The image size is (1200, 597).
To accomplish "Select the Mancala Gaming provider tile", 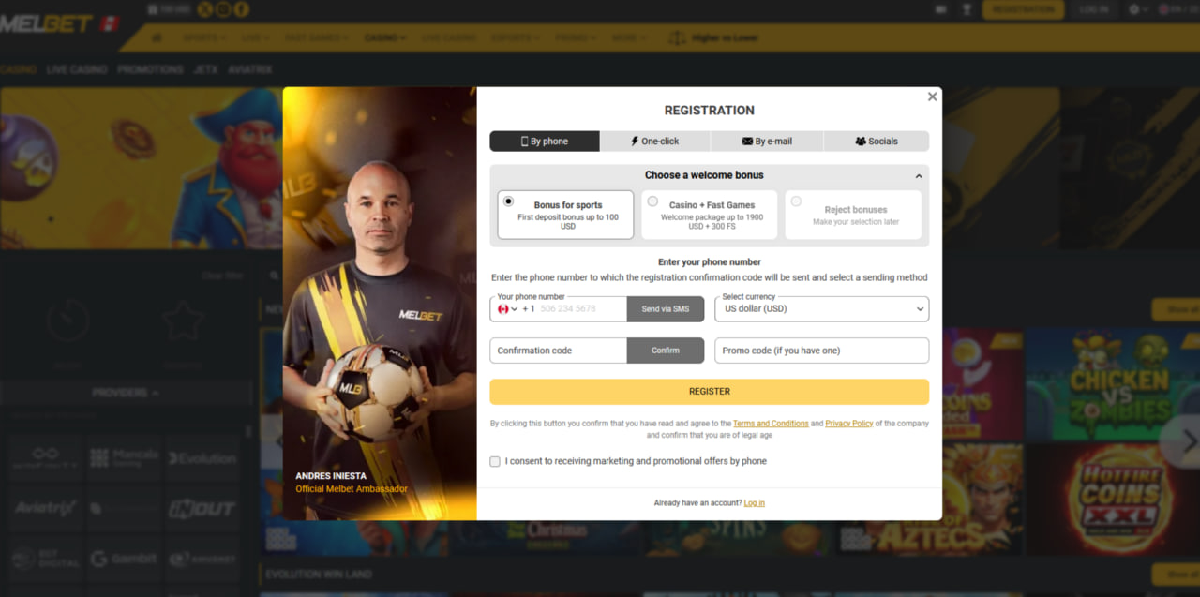I will 124,459.
